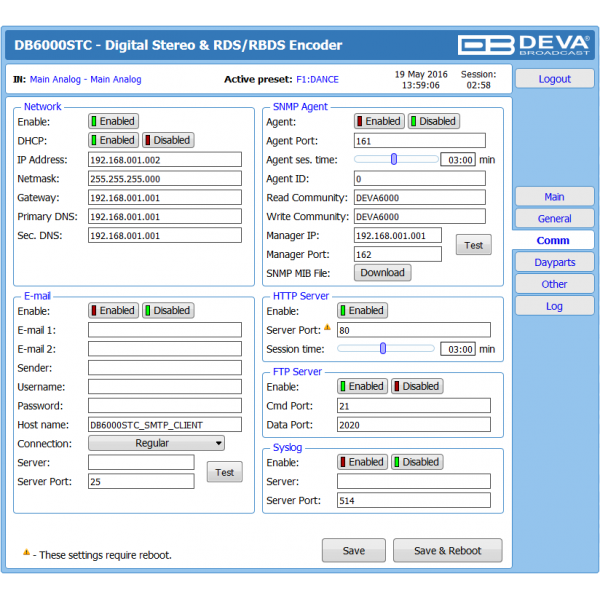Open the Main tab
This screenshot has height=600, width=600.
click(x=554, y=197)
